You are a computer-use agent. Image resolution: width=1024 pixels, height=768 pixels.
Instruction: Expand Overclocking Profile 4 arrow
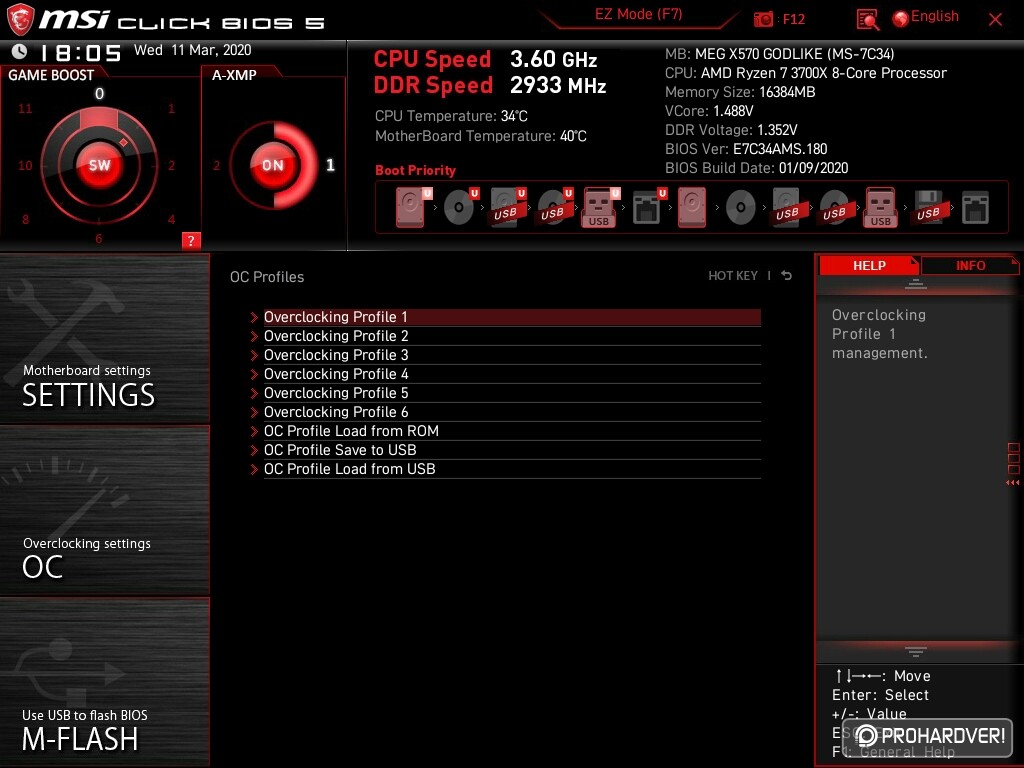click(254, 374)
